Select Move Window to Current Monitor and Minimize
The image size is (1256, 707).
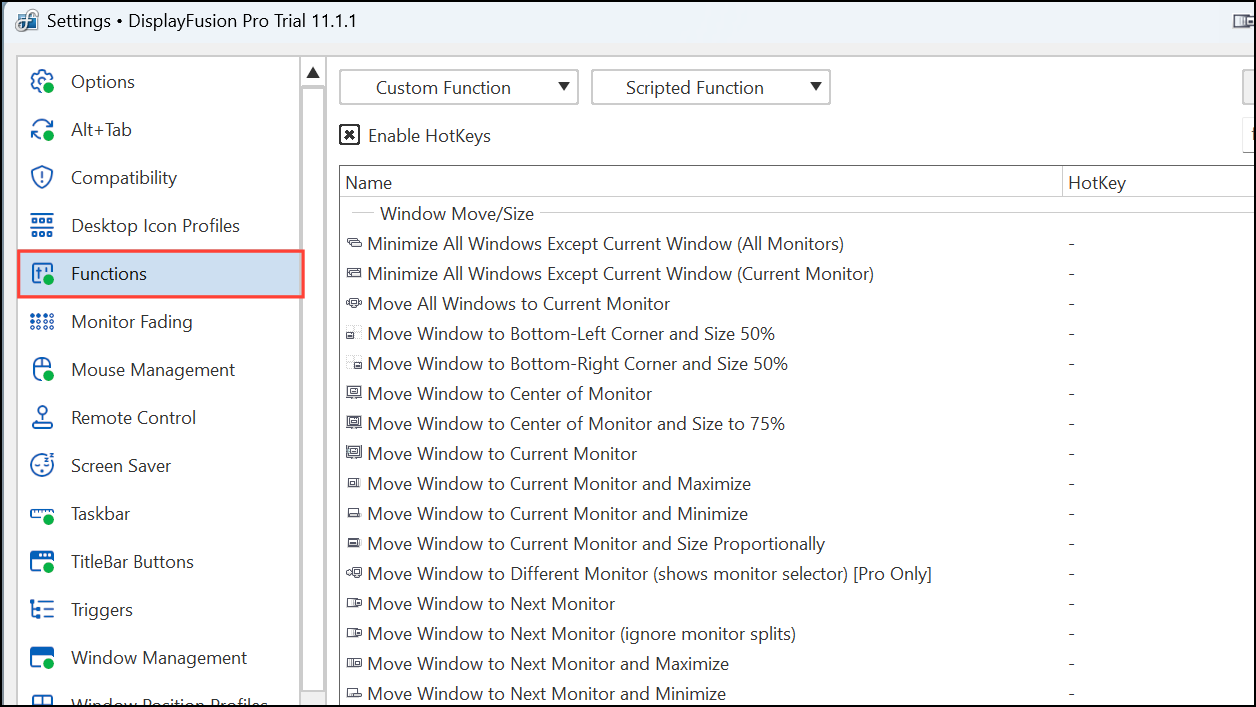[557, 514]
